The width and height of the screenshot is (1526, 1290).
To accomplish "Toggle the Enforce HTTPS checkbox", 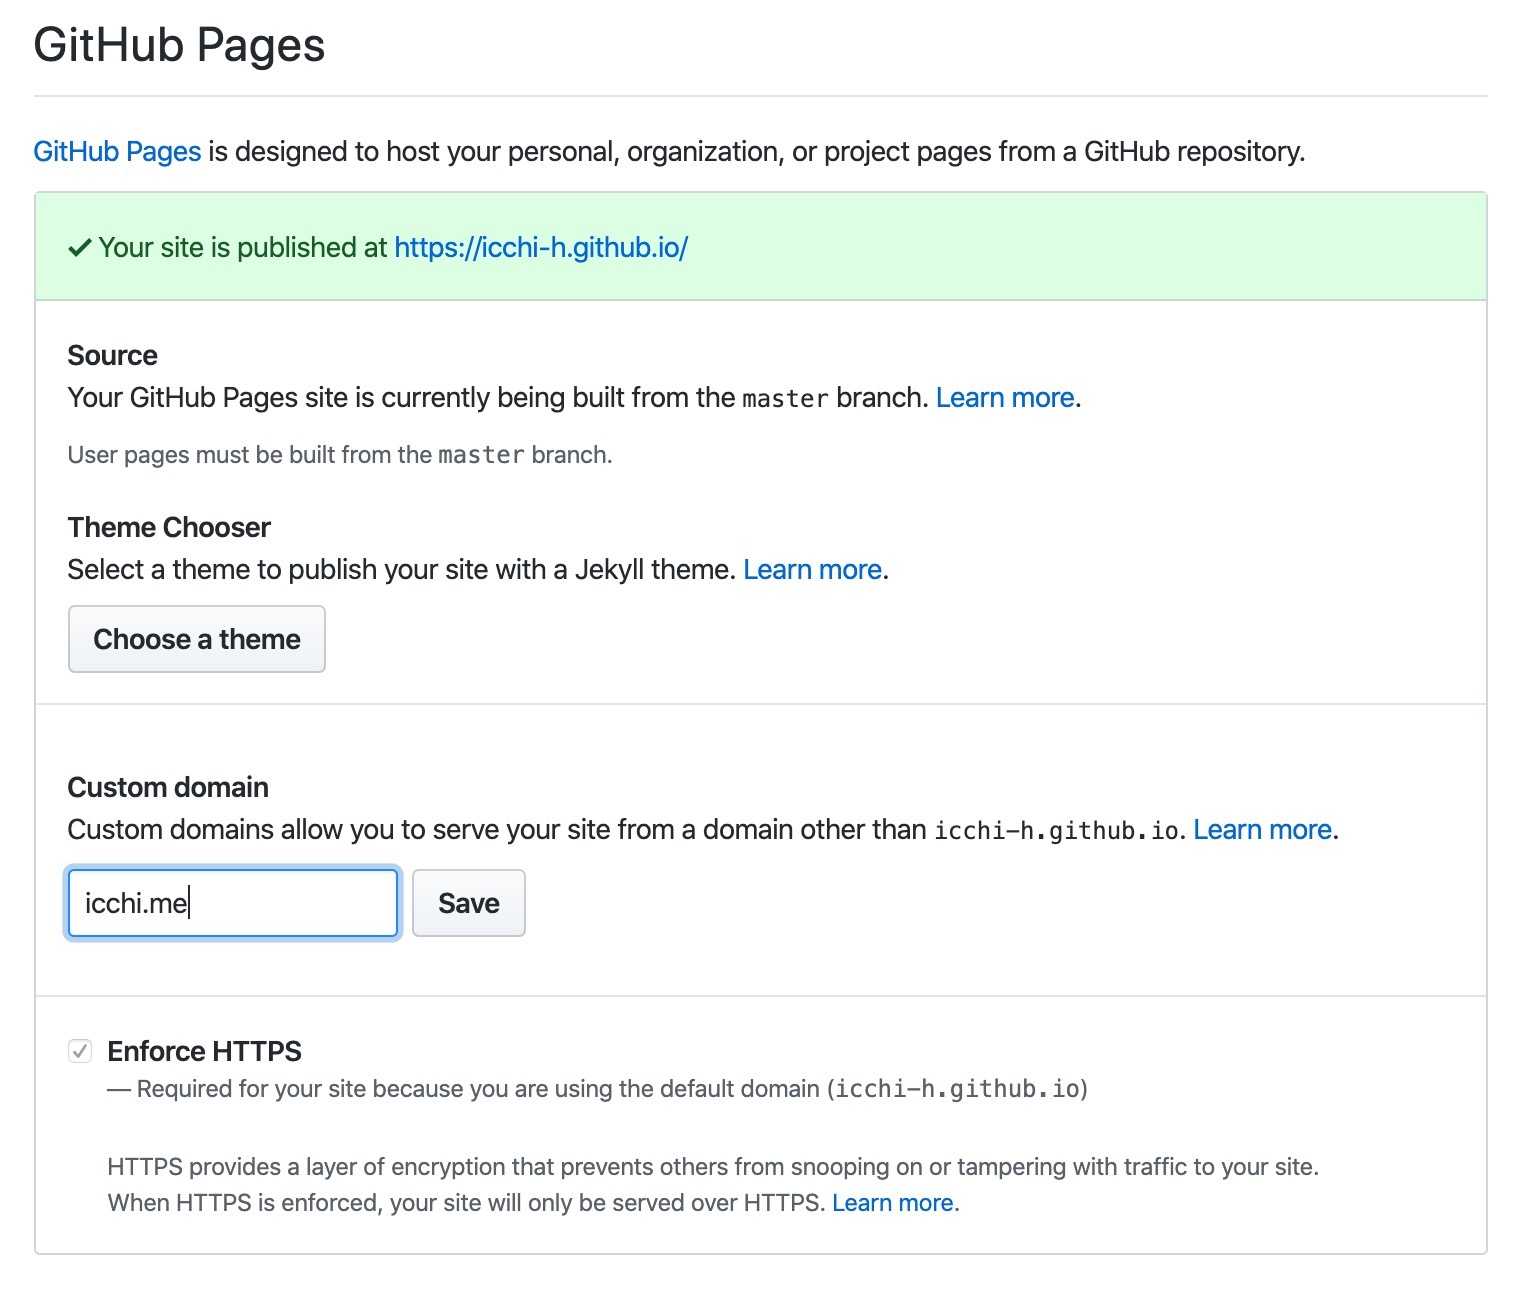I will click(x=80, y=1050).
